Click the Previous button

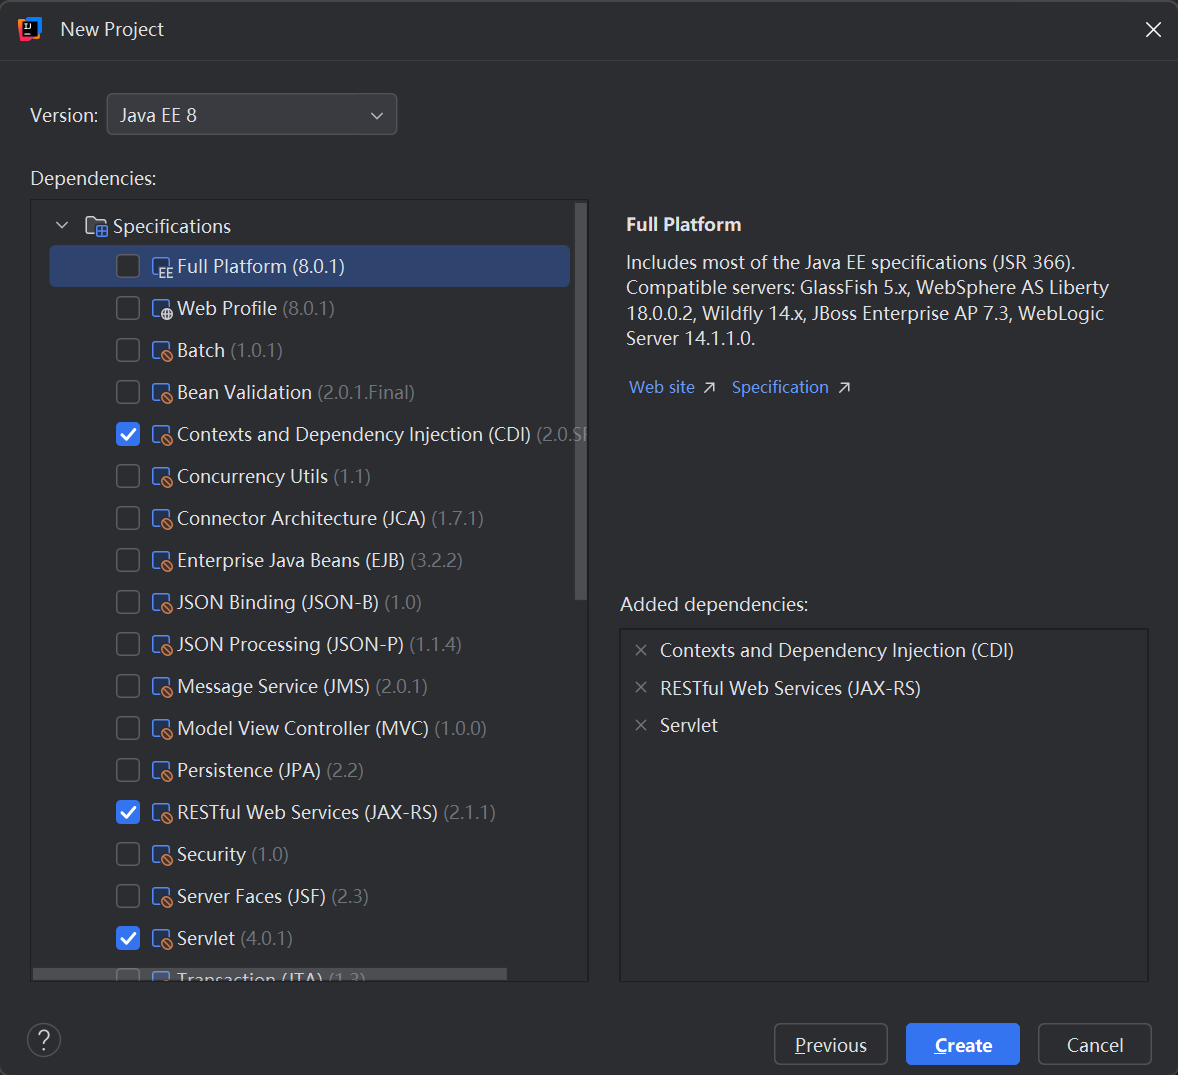[x=831, y=1044]
